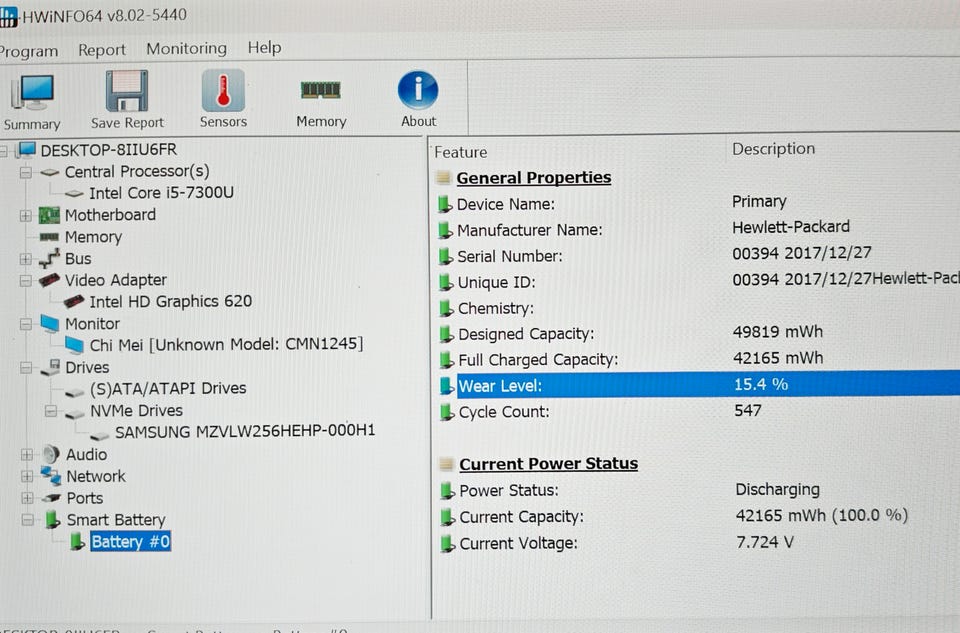The height and width of the screenshot is (633, 960).
Task: Click the Monitor node icon
Action: pyautogui.click(x=50, y=324)
